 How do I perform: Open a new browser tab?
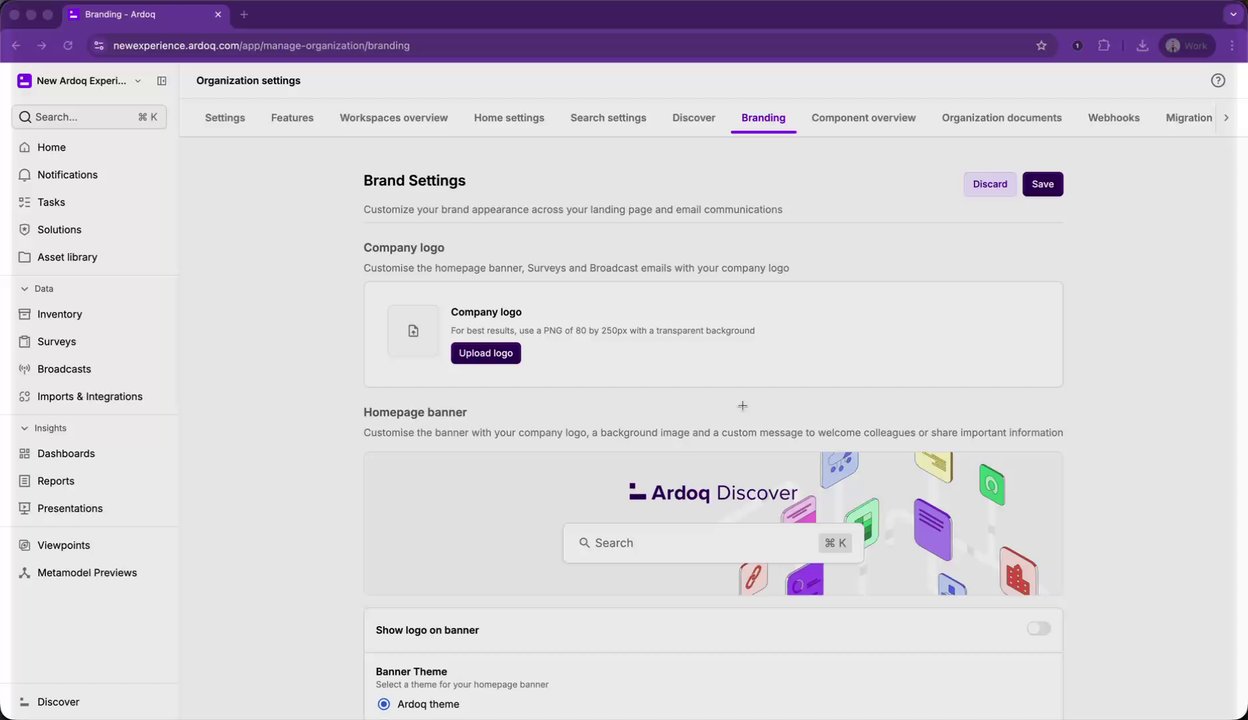pyautogui.click(x=244, y=15)
